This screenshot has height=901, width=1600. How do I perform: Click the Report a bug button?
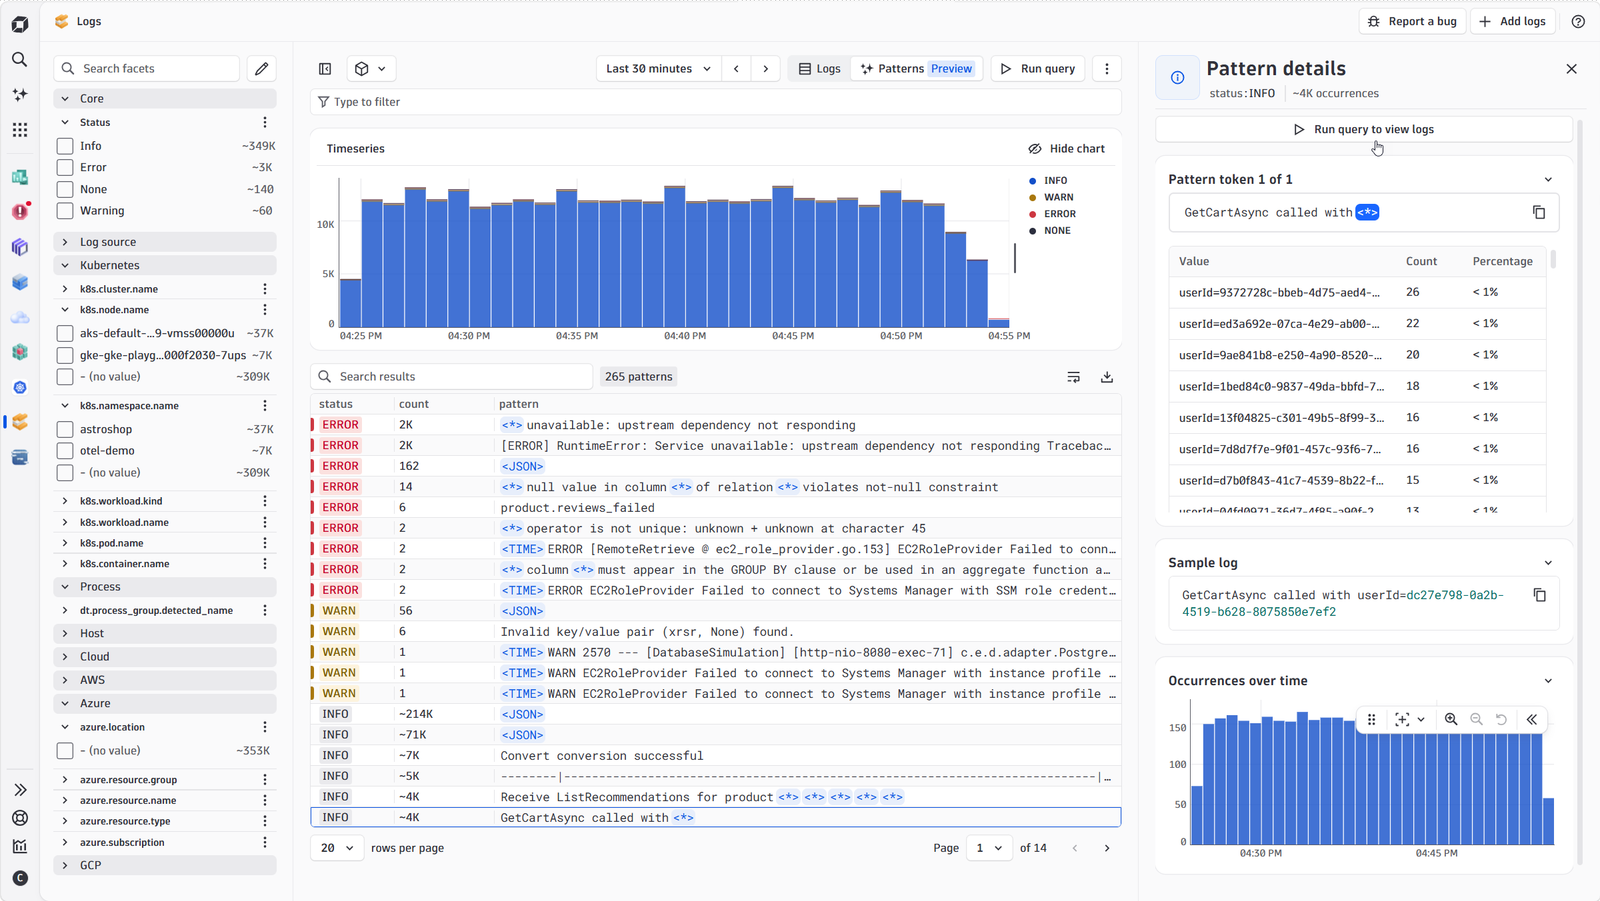click(1412, 21)
